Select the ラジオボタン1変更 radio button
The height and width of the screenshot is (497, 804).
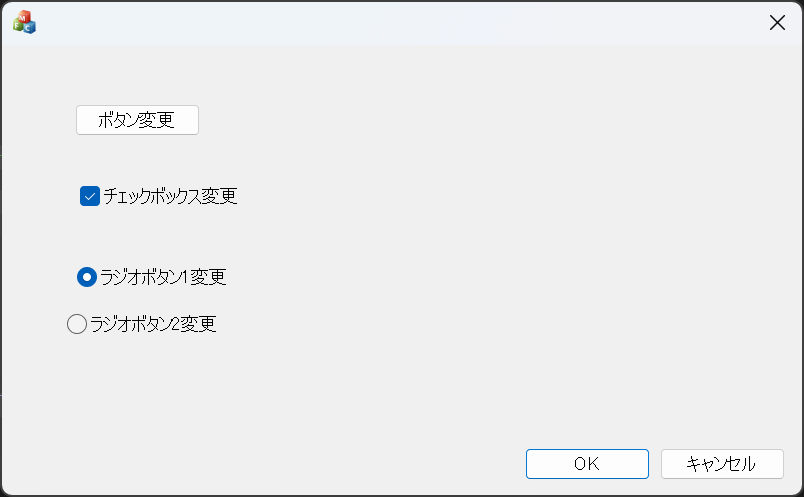pos(87,276)
